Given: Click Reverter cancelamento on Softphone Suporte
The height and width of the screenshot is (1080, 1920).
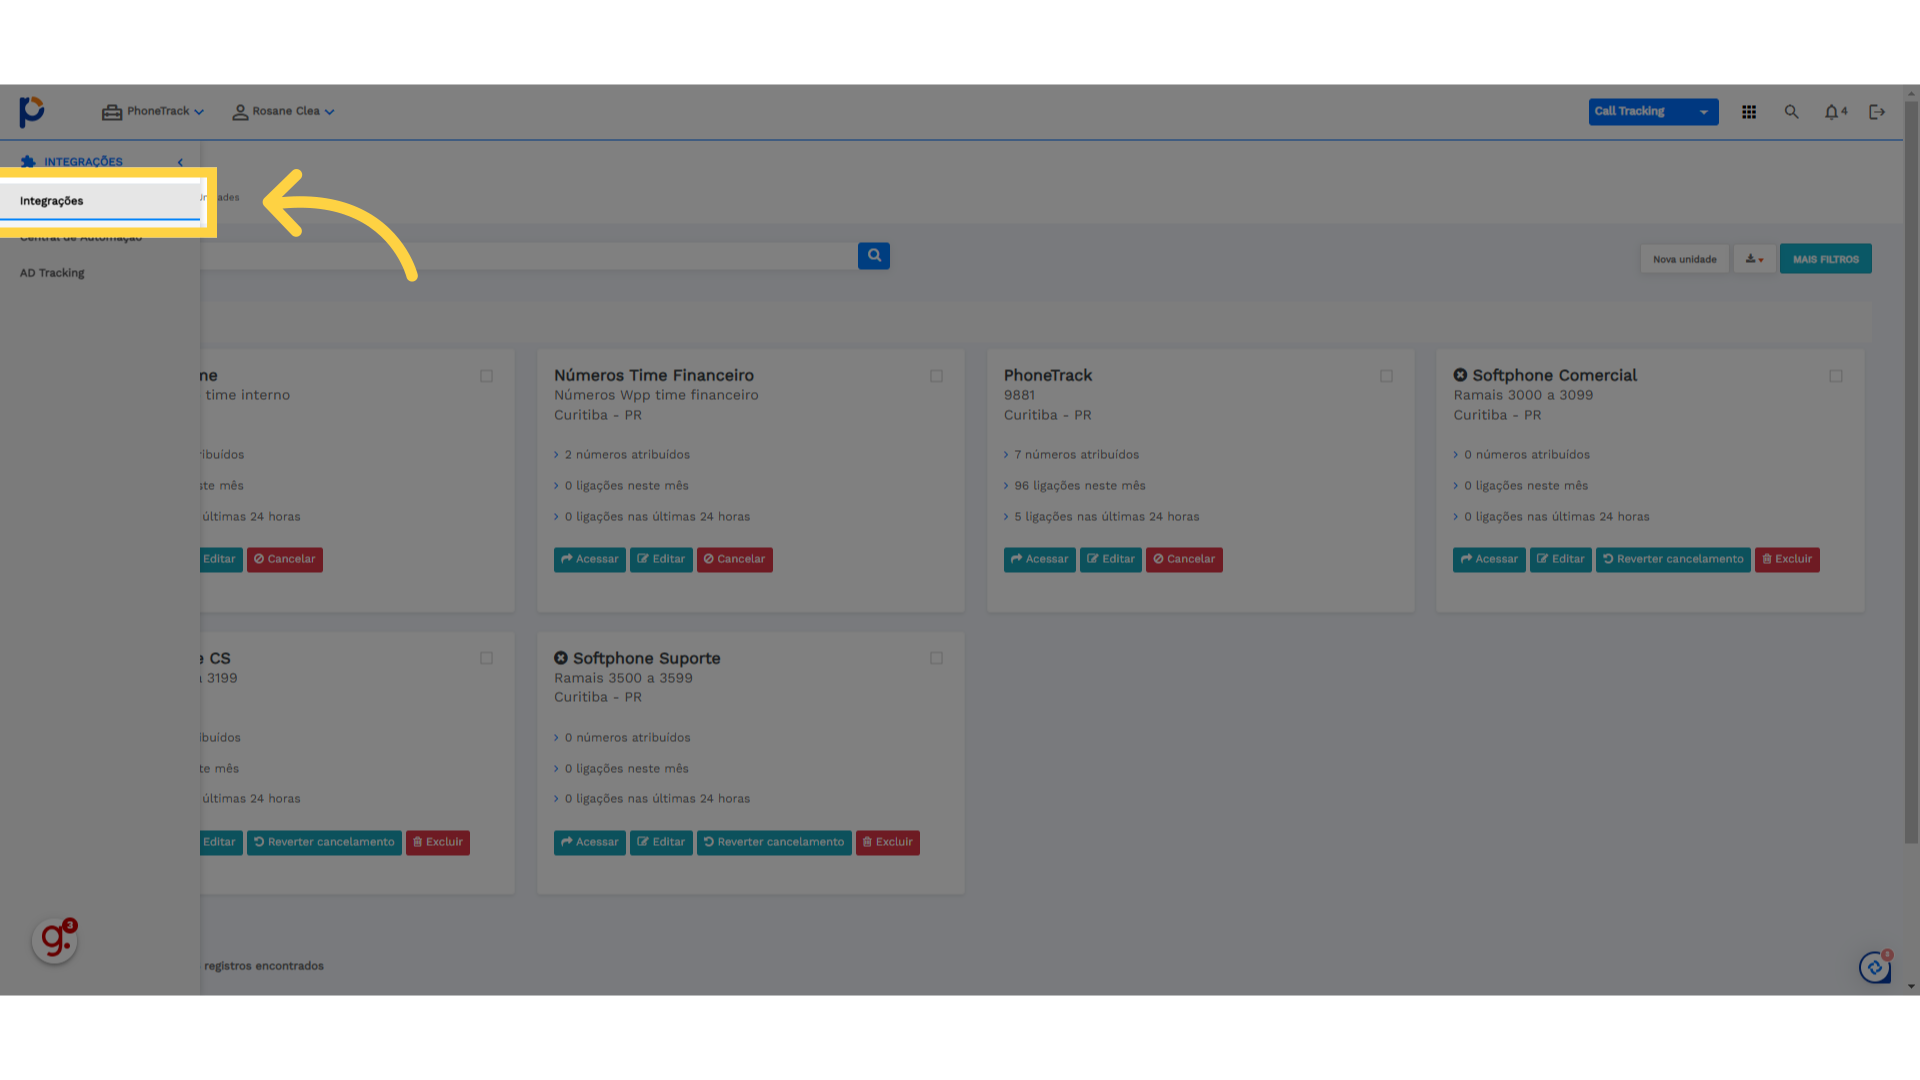Looking at the screenshot, I should click(774, 842).
